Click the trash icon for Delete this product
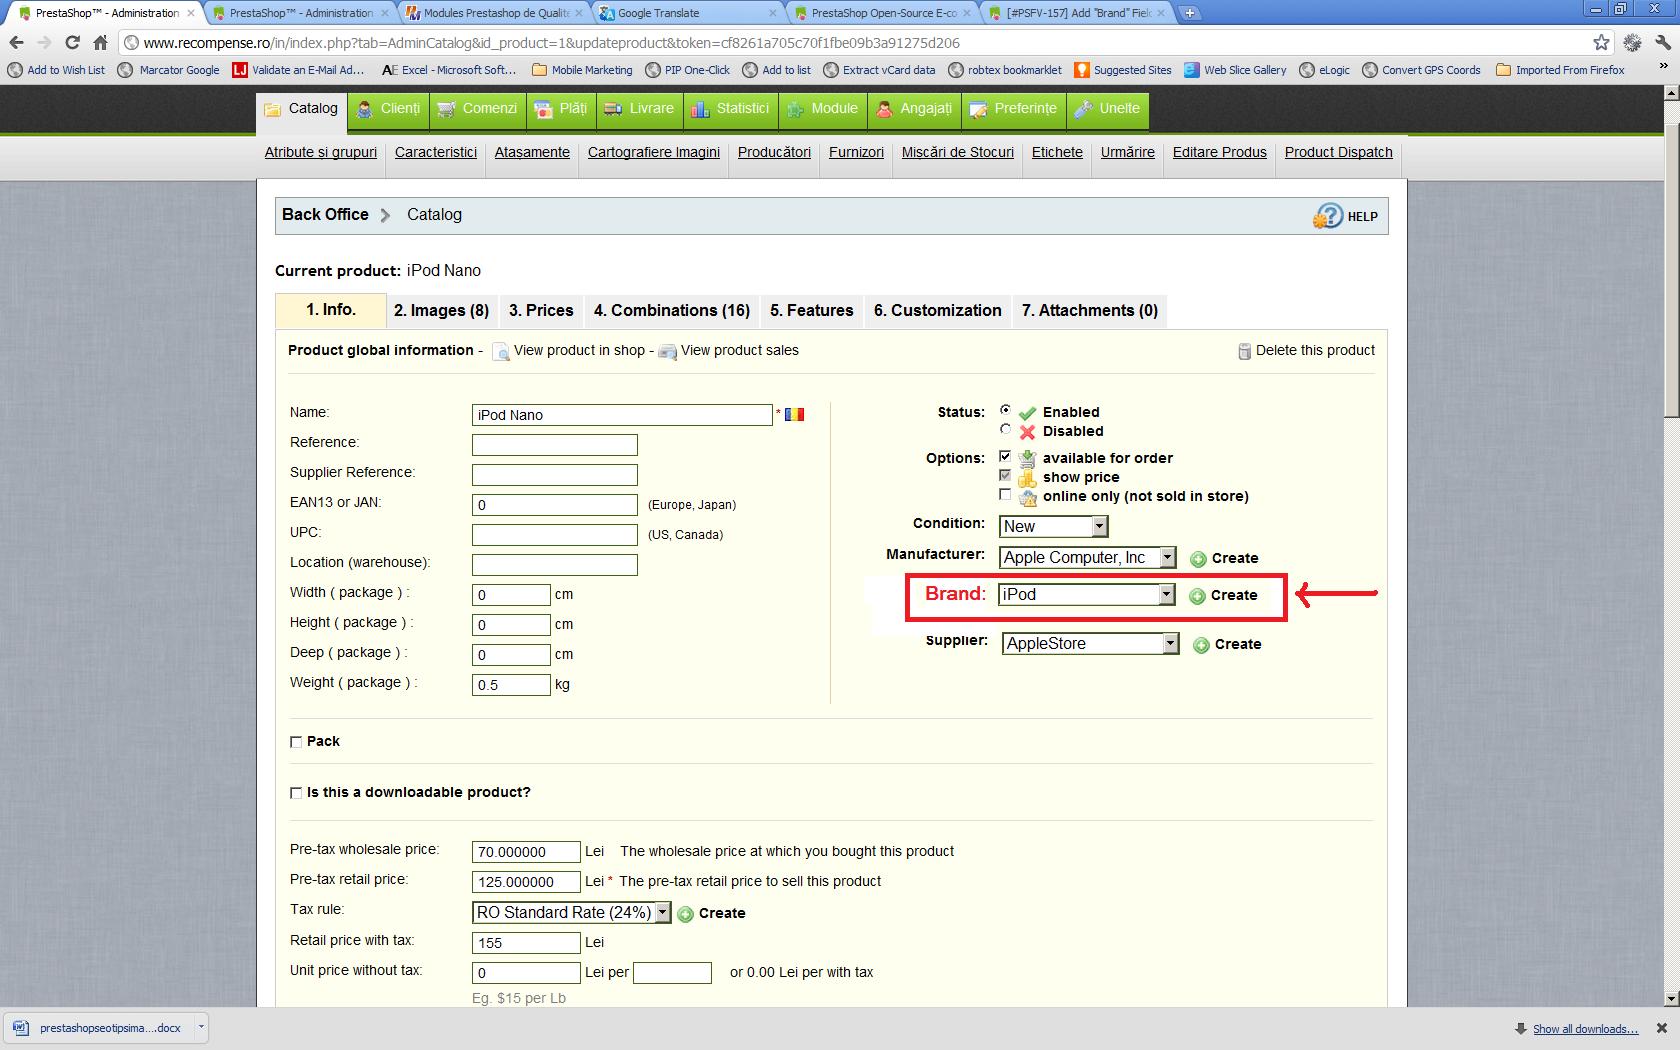 [1244, 351]
